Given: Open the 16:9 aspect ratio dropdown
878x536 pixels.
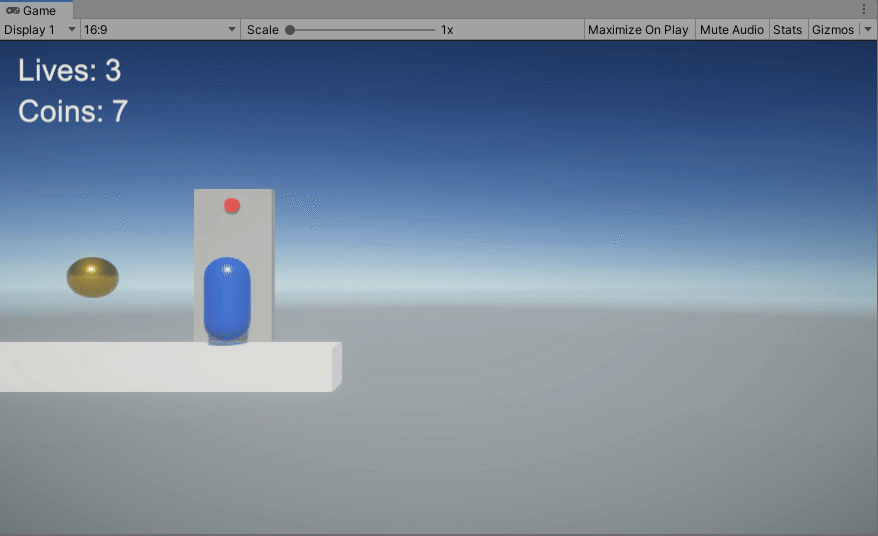Looking at the screenshot, I should (x=160, y=30).
